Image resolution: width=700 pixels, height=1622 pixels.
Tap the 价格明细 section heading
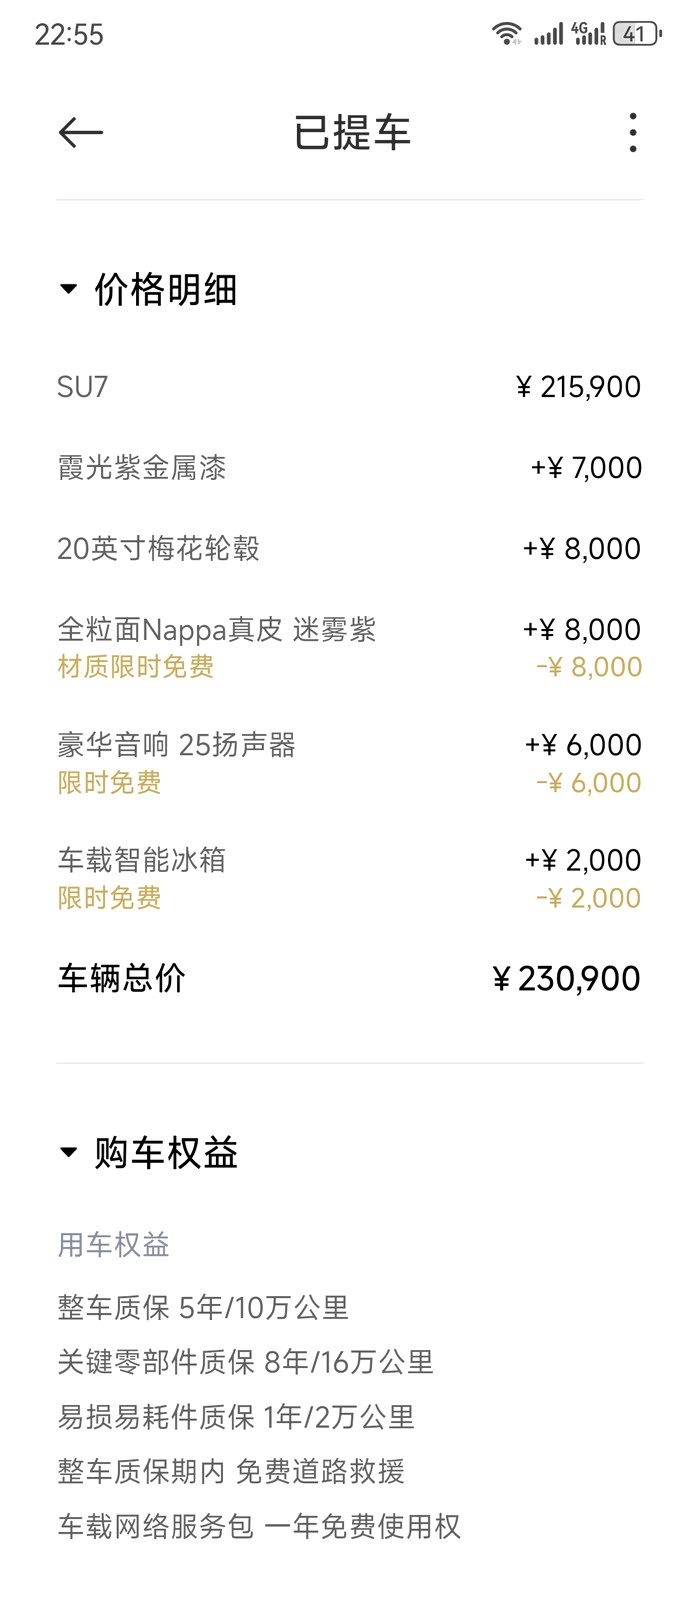point(165,290)
